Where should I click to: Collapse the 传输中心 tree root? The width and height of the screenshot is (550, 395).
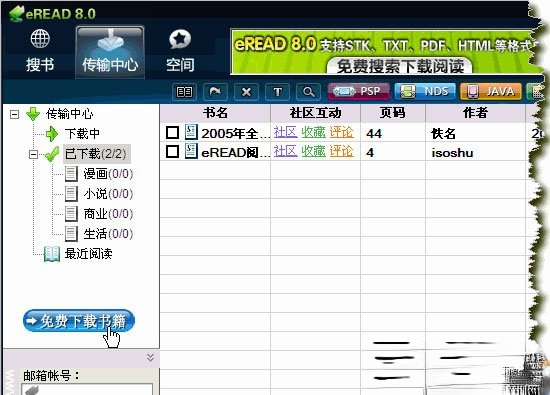[14, 114]
